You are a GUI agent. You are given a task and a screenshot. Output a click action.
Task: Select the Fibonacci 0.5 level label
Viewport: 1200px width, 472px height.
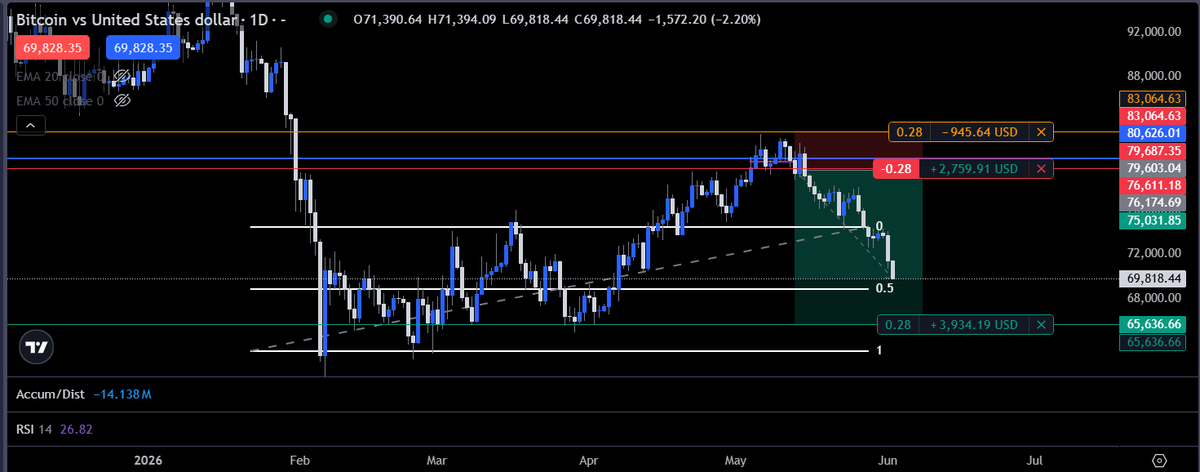tap(884, 288)
